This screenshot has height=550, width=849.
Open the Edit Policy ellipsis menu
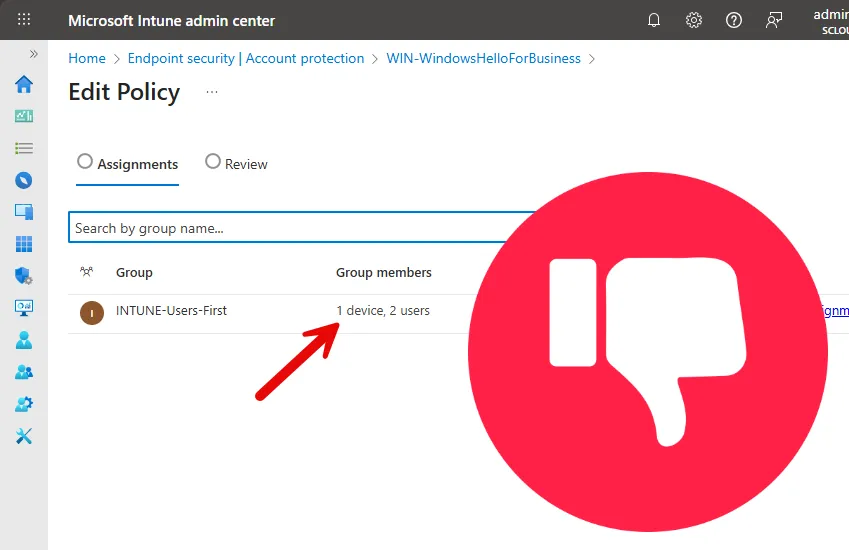[212, 92]
